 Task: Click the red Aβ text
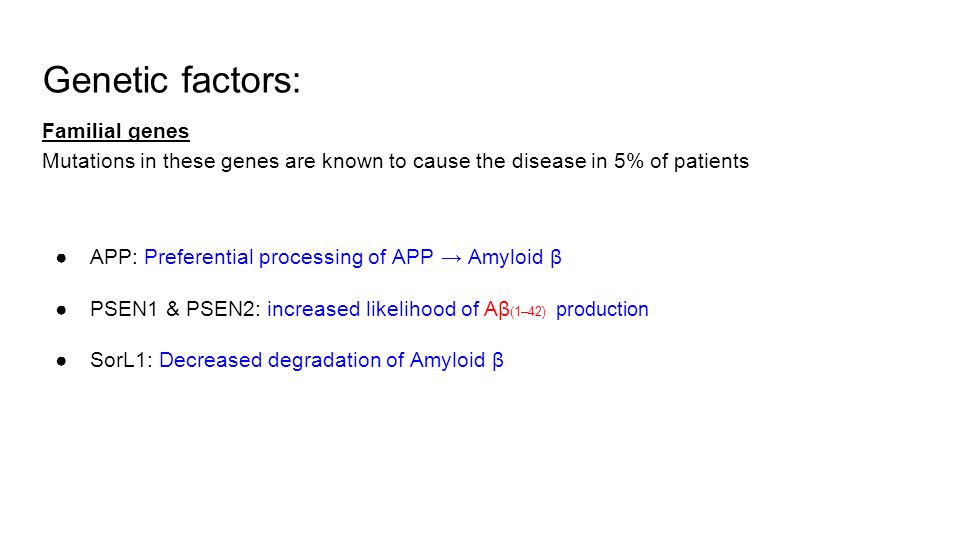497,309
